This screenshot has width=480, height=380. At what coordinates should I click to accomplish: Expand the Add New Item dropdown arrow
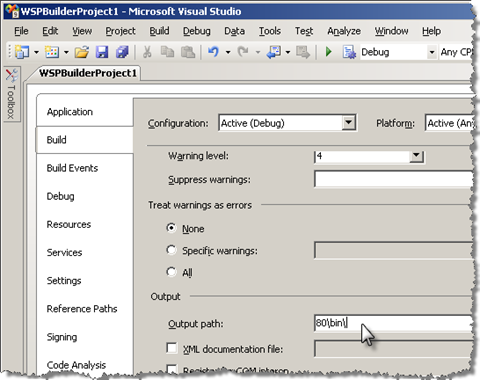coord(66,52)
